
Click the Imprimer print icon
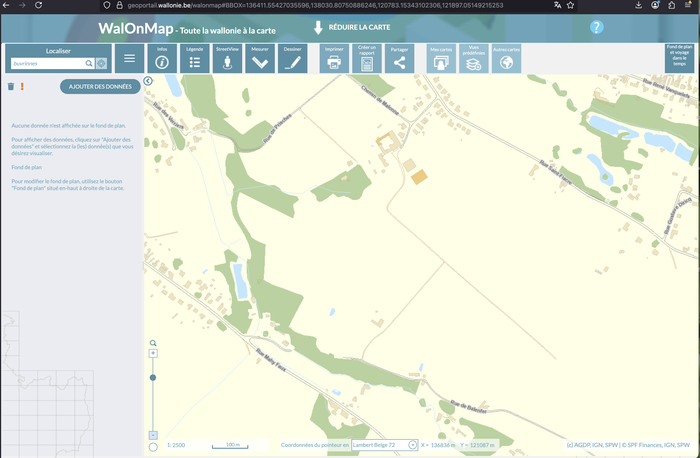(x=334, y=58)
